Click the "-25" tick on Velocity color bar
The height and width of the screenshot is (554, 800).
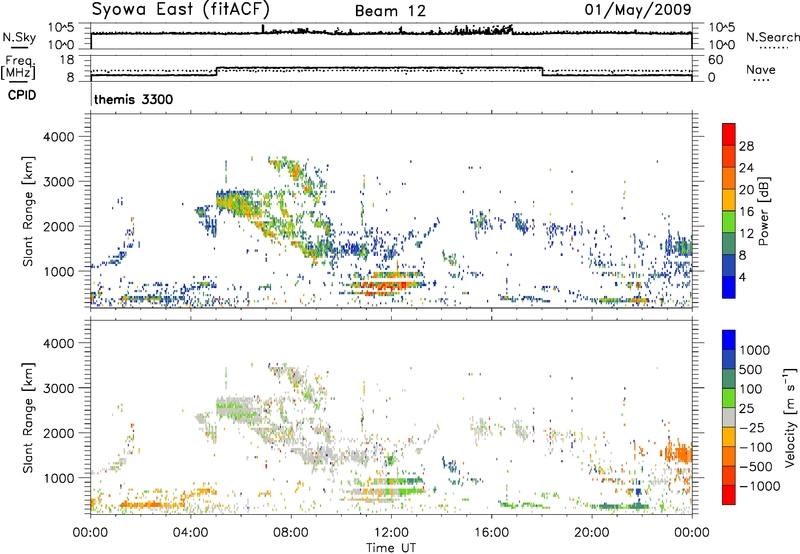(x=752, y=427)
